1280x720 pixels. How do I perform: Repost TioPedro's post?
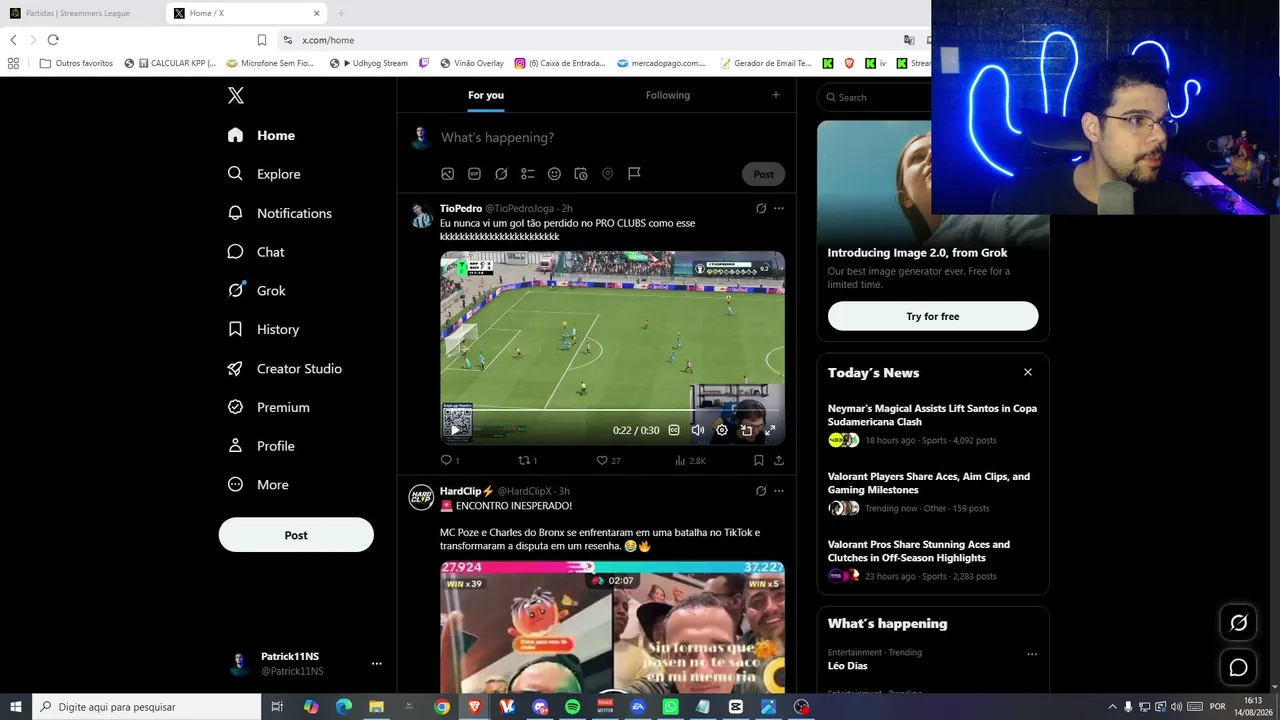pyautogui.click(x=527, y=461)
